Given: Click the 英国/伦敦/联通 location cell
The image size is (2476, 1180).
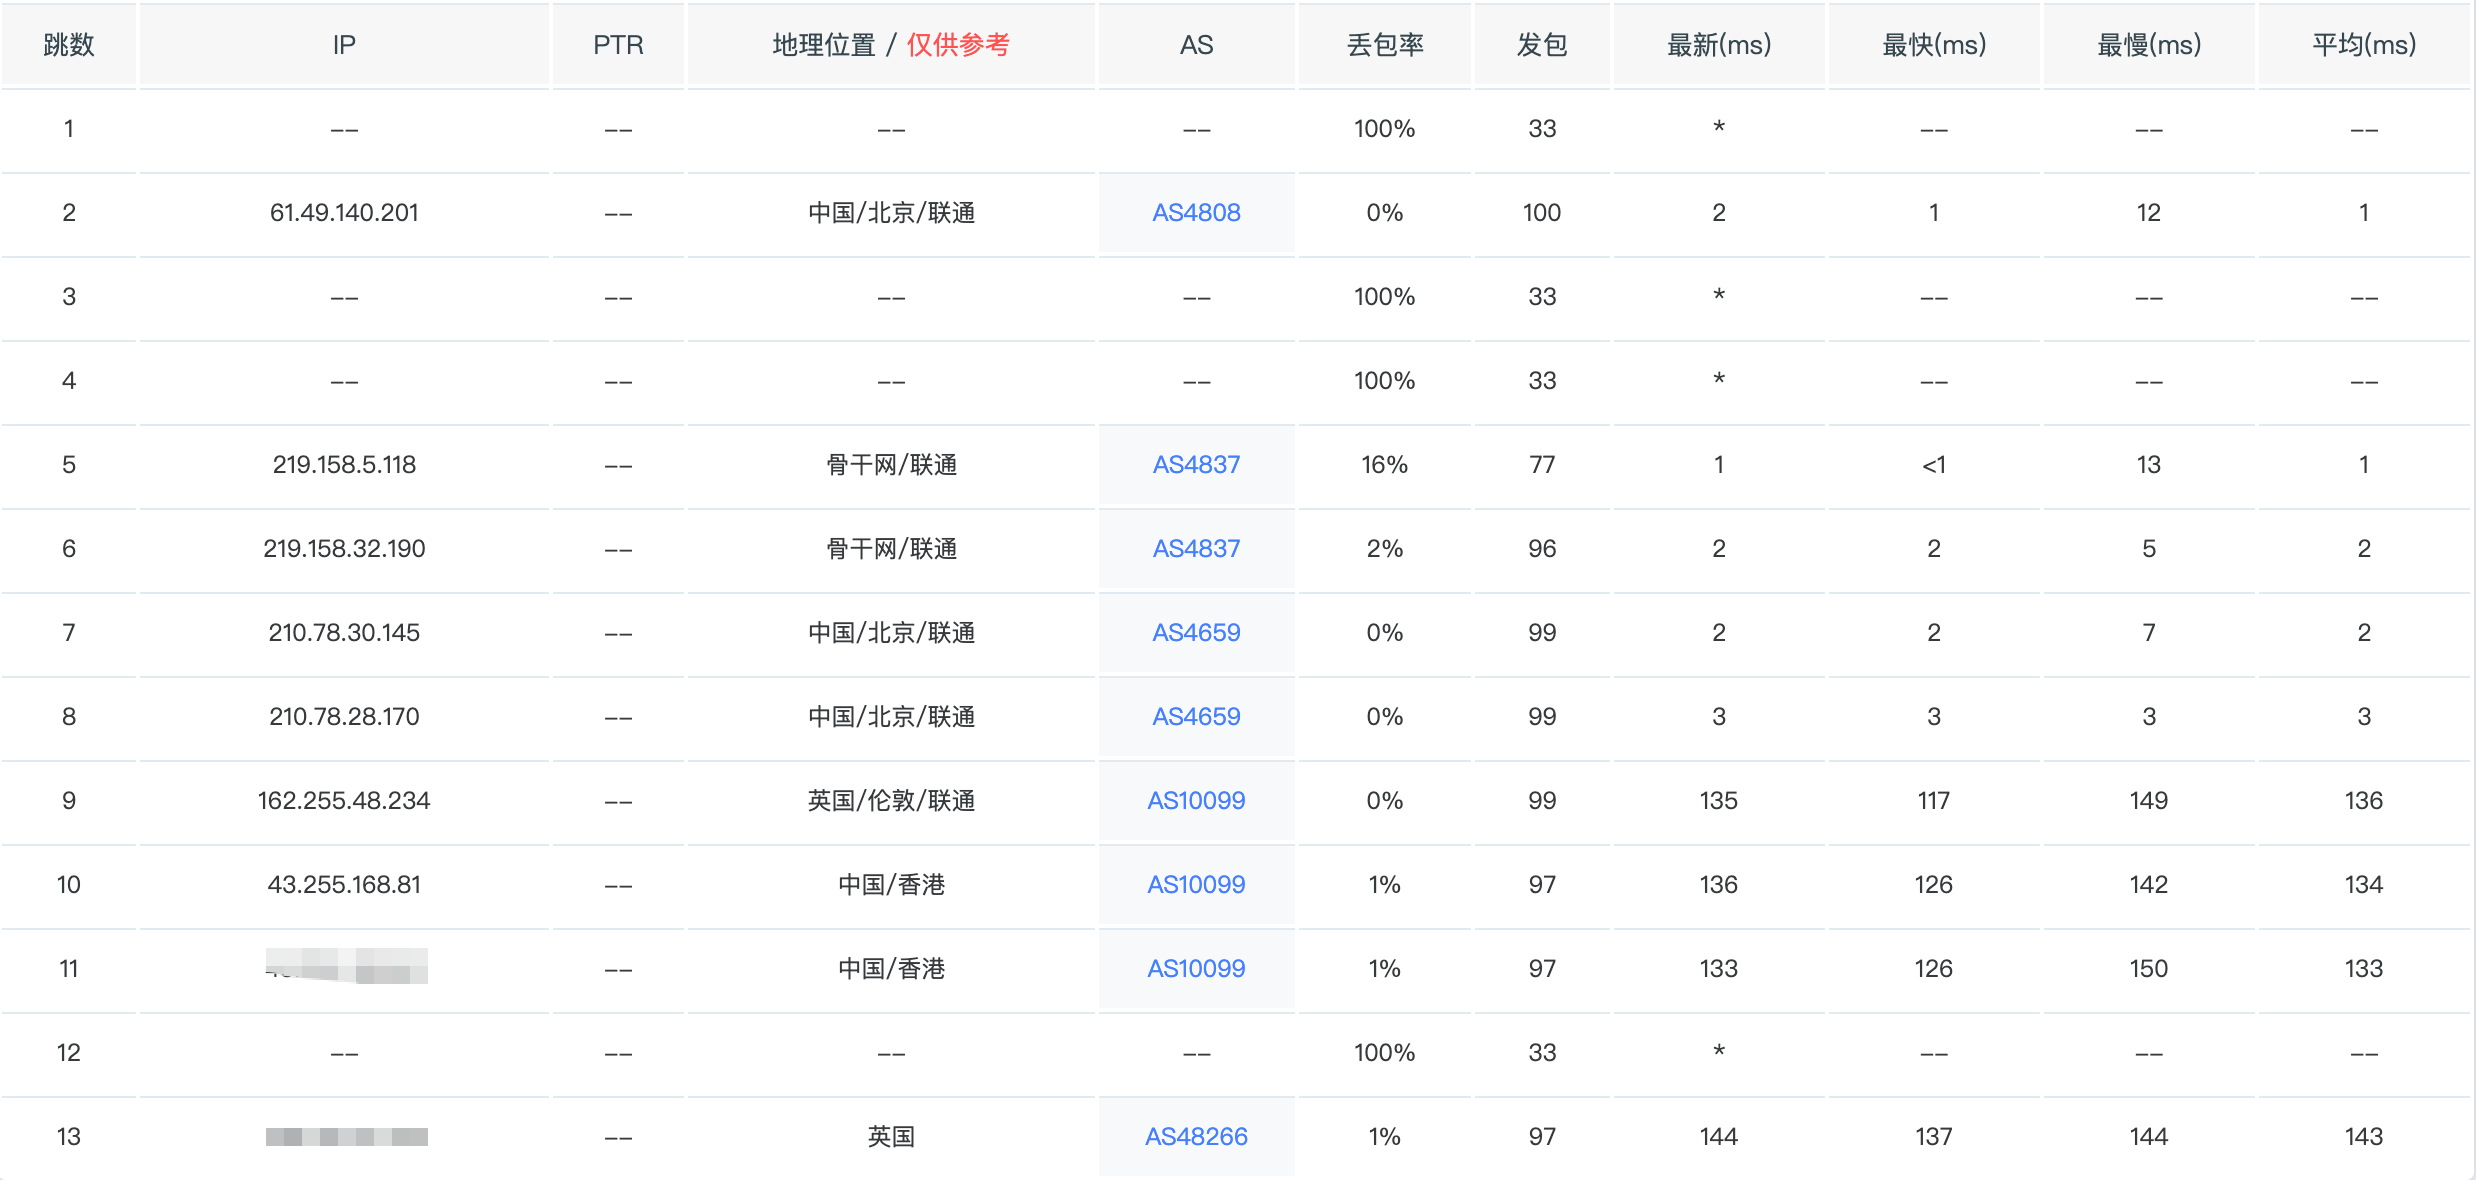Looking at the screenshot, I should [x=891, y=801].
